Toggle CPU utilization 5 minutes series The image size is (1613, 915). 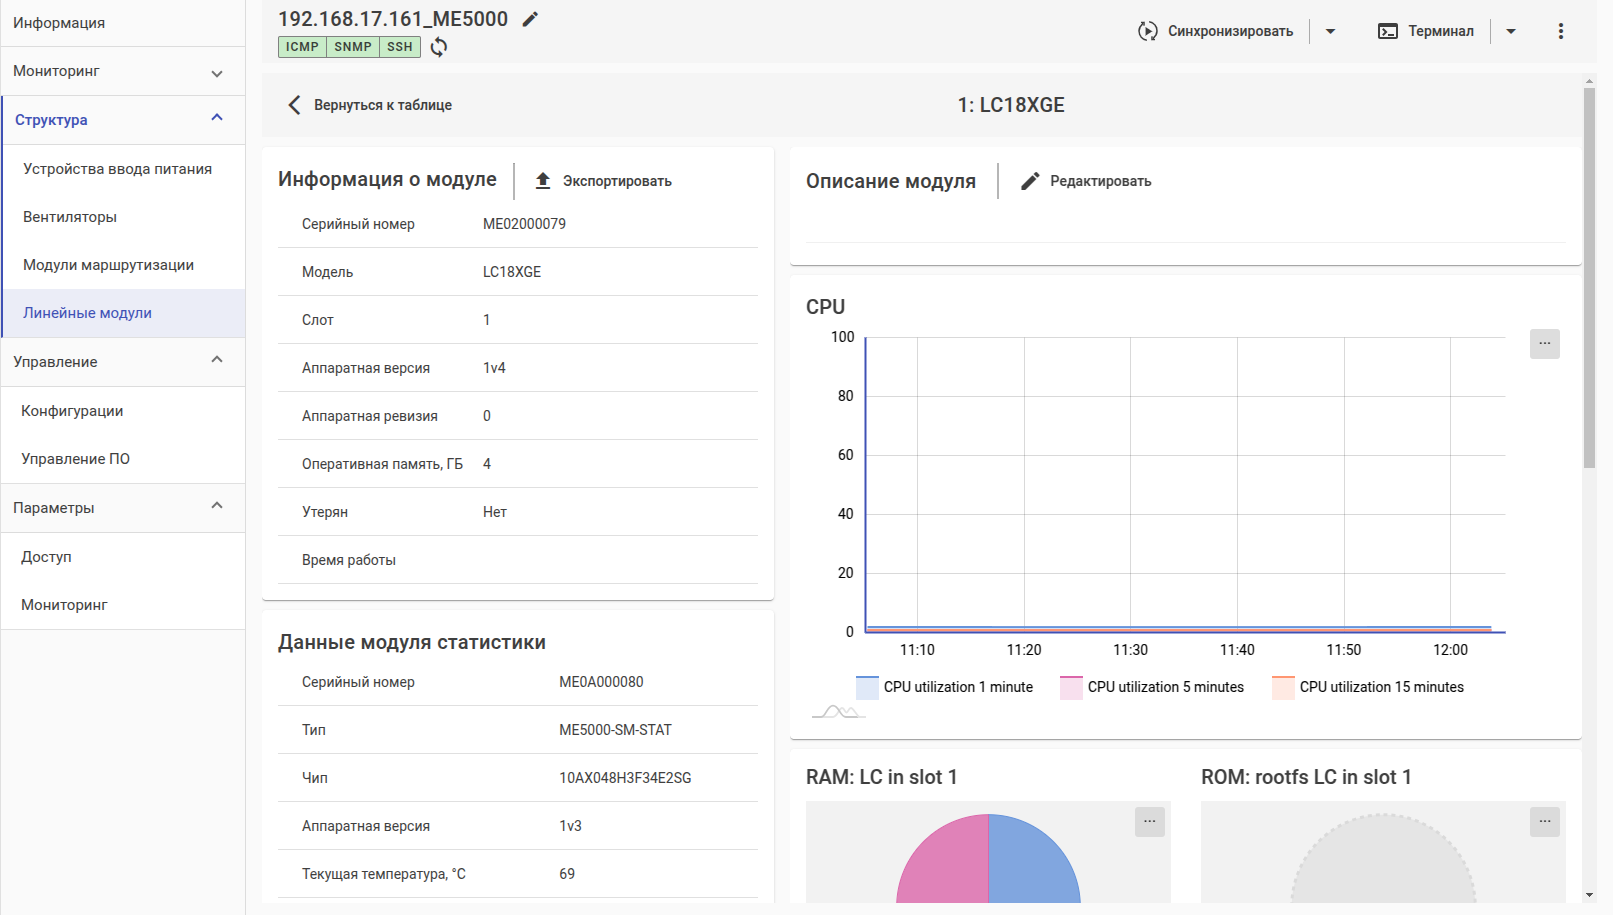[x=1152, y=687]
